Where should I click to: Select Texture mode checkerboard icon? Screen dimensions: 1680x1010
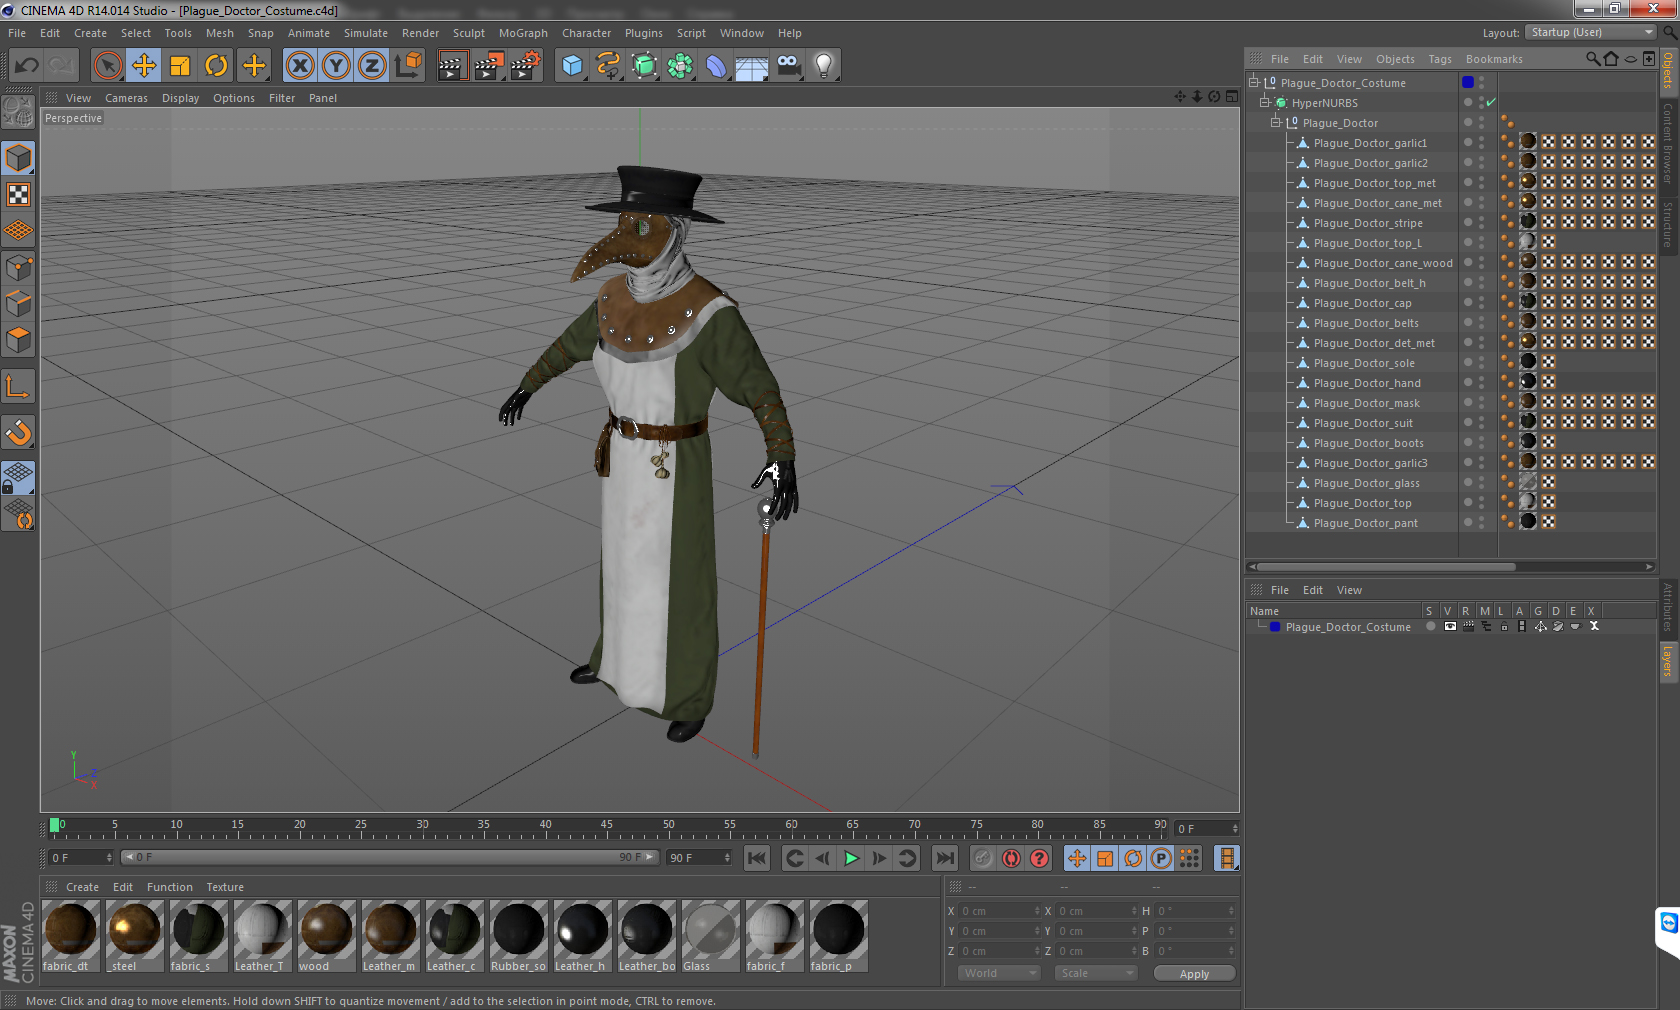18,194
